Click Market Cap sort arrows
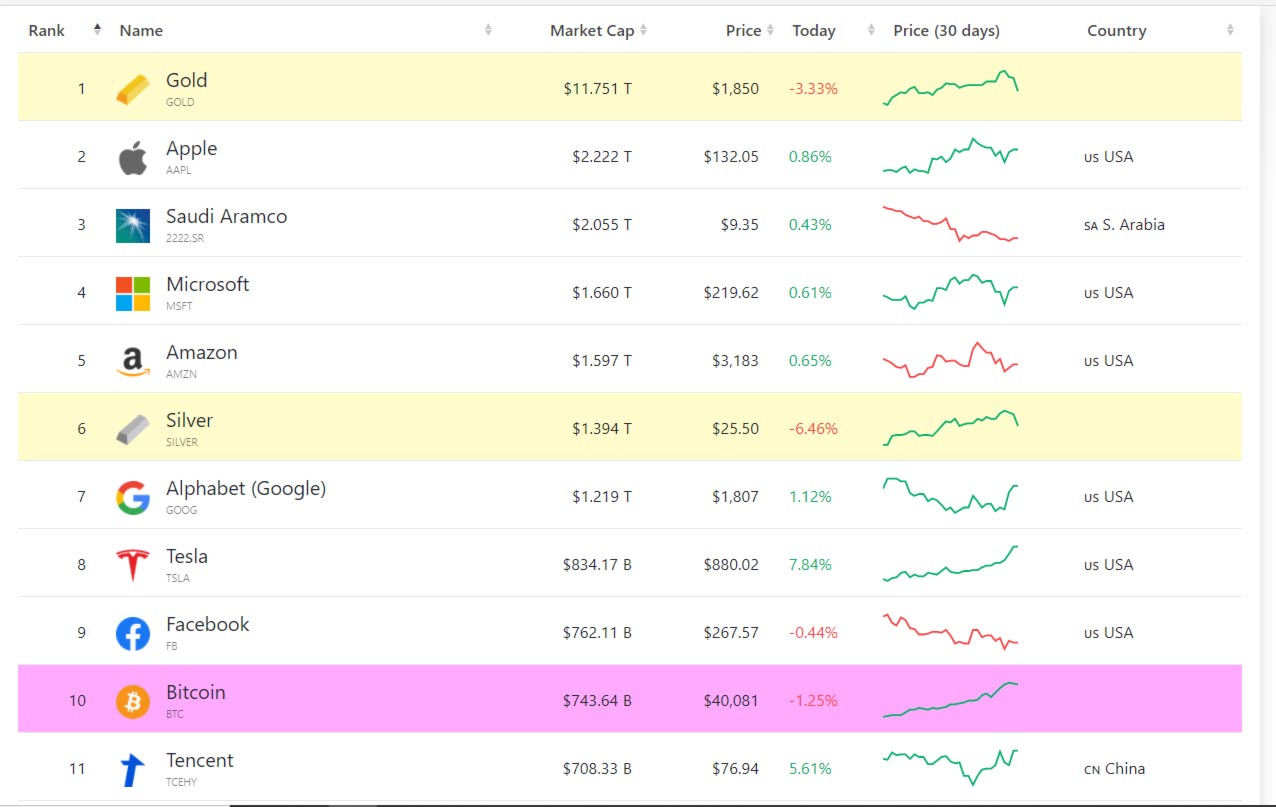Screen dimensions: 1276x807 tap(643, 30)
